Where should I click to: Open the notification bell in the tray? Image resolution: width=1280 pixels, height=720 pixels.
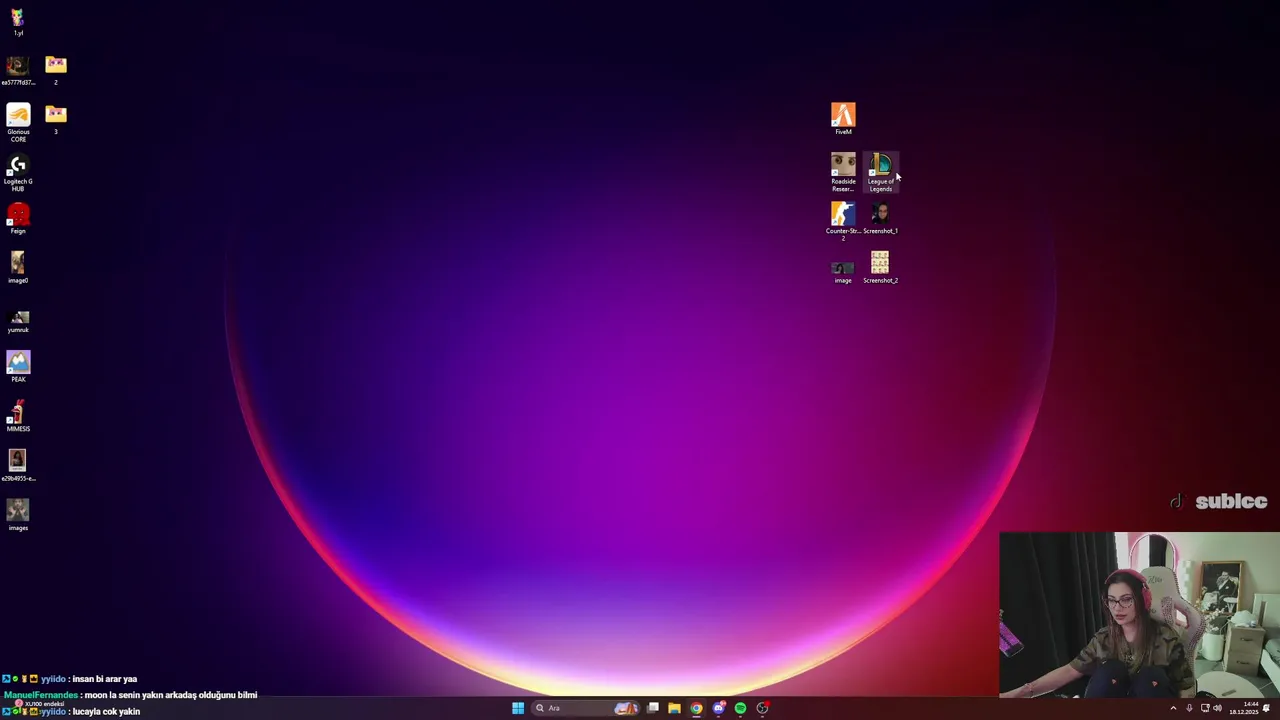tap(1266, 708)
